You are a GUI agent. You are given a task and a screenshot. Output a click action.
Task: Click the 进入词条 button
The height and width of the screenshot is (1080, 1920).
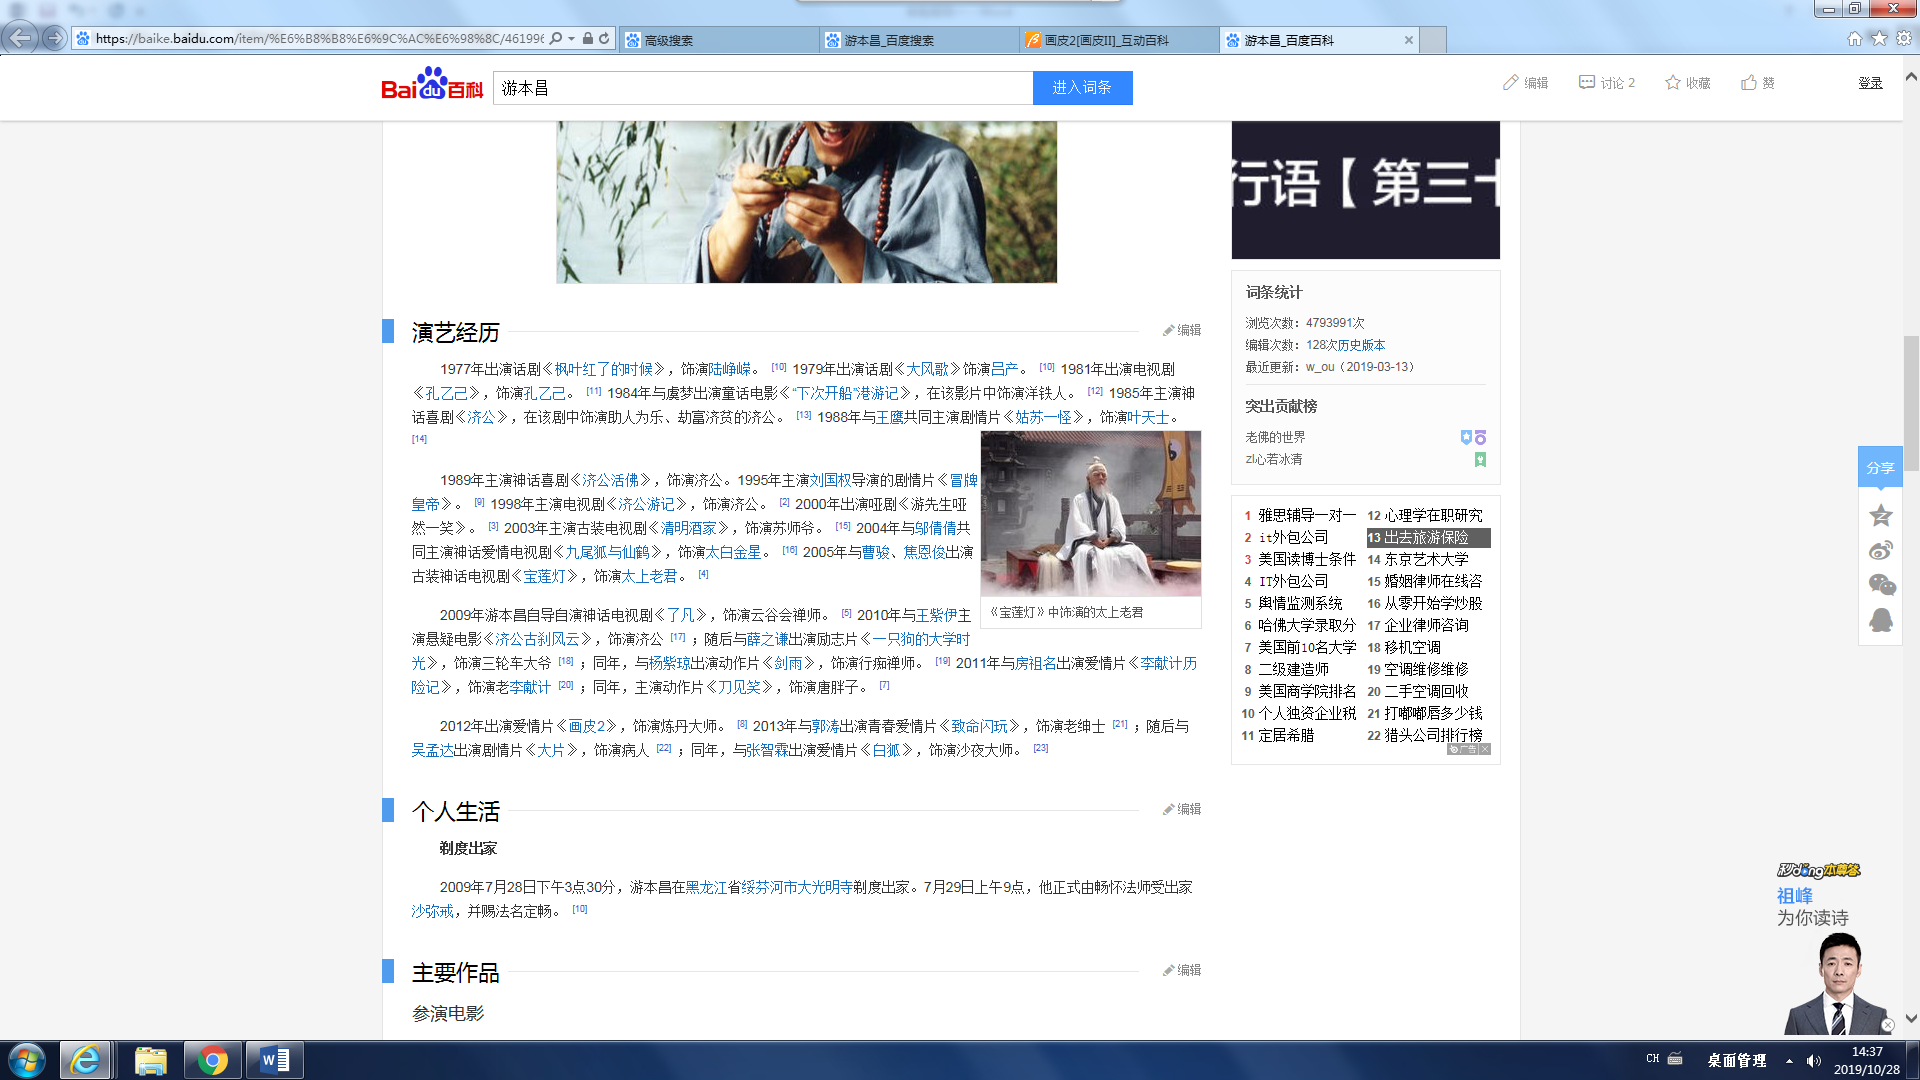tap(1082, 88)
